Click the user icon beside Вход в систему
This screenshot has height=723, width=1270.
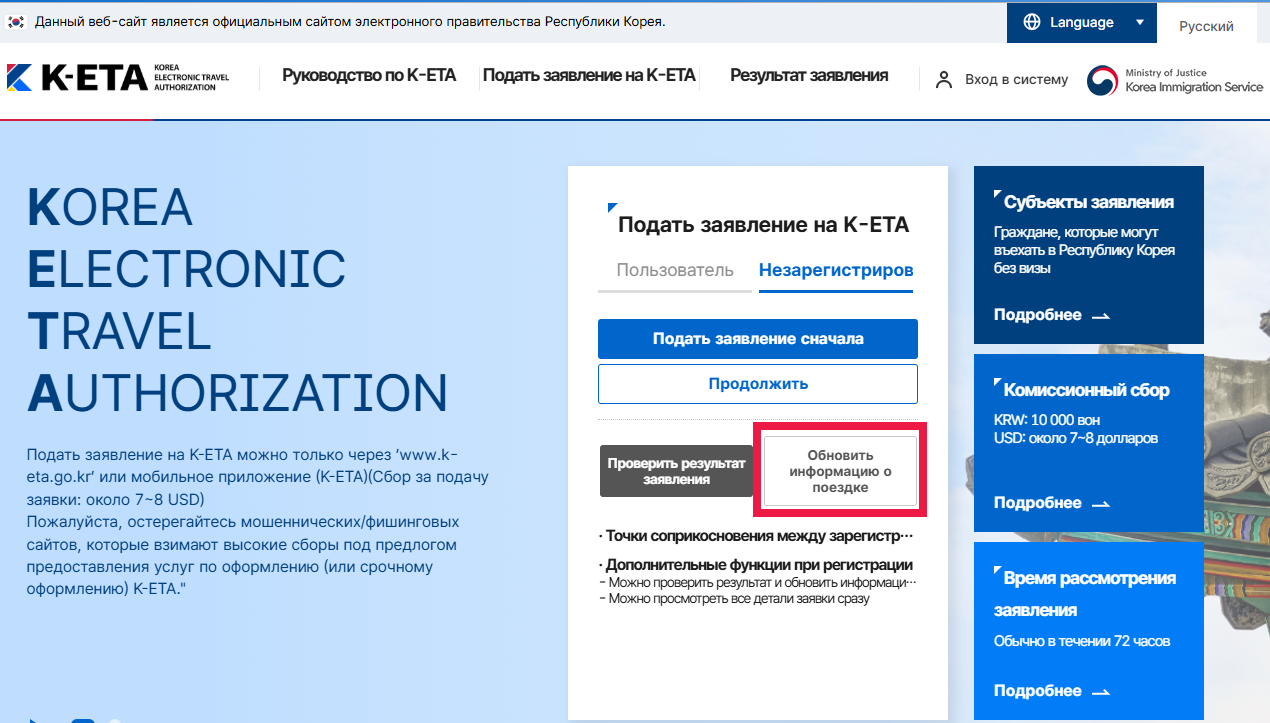click(x=944, y=80)
